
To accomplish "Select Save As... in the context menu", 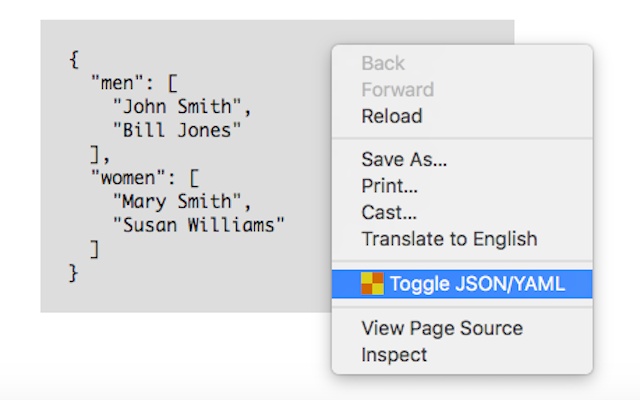I will coord(404,159).
